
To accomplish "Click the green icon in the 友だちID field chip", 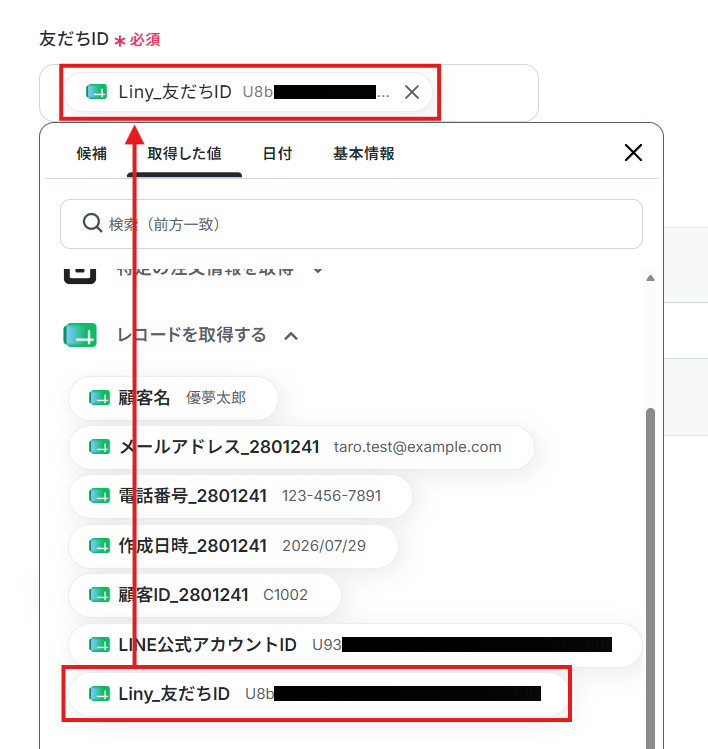I will coord(97,92).
